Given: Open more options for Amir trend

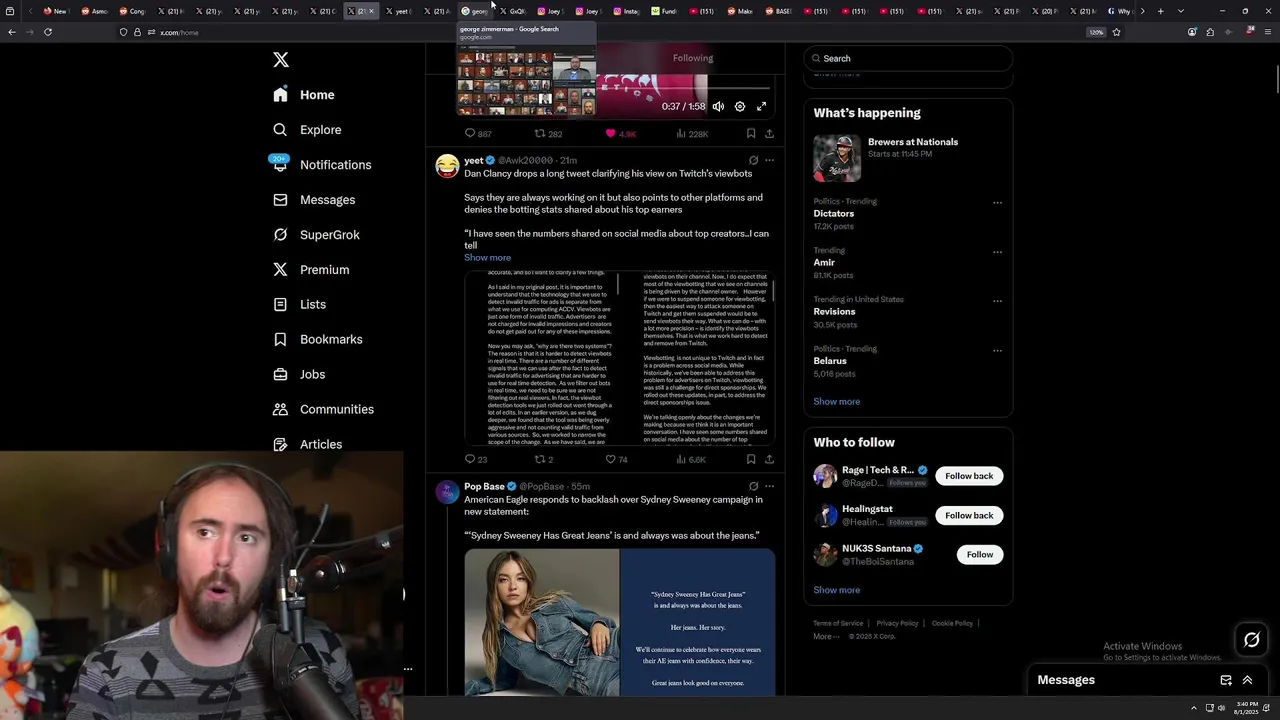Looking at the screenshot, I should pyautogui.click(x=997, y=252).
